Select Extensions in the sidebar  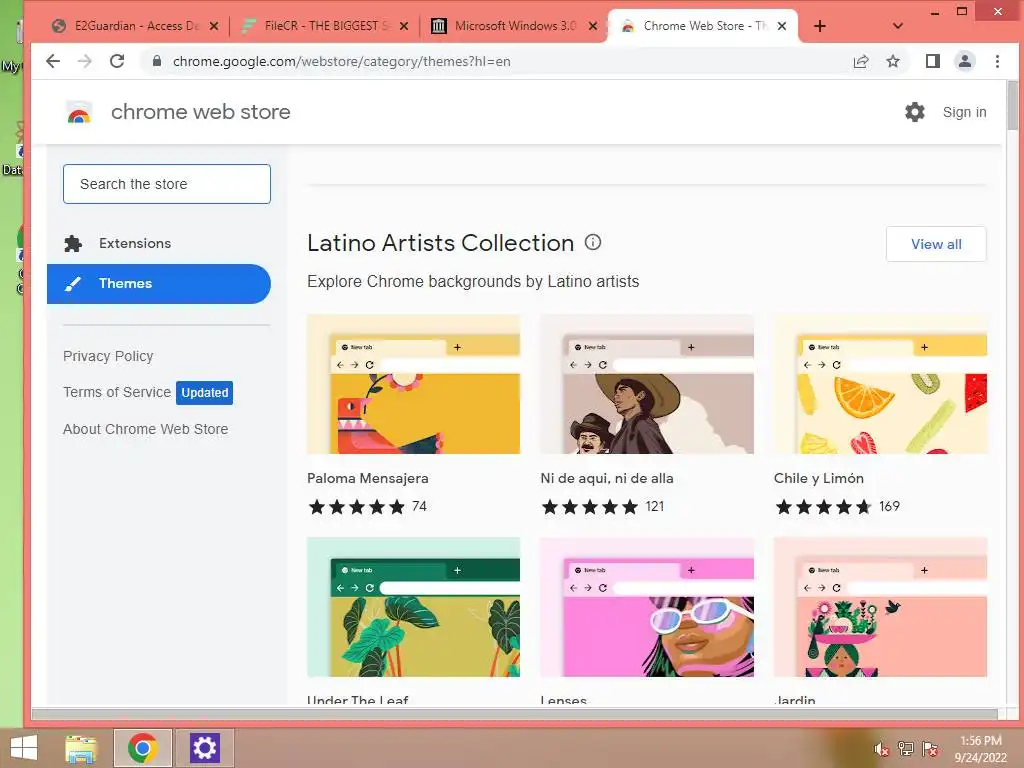(x=159, y=244)
